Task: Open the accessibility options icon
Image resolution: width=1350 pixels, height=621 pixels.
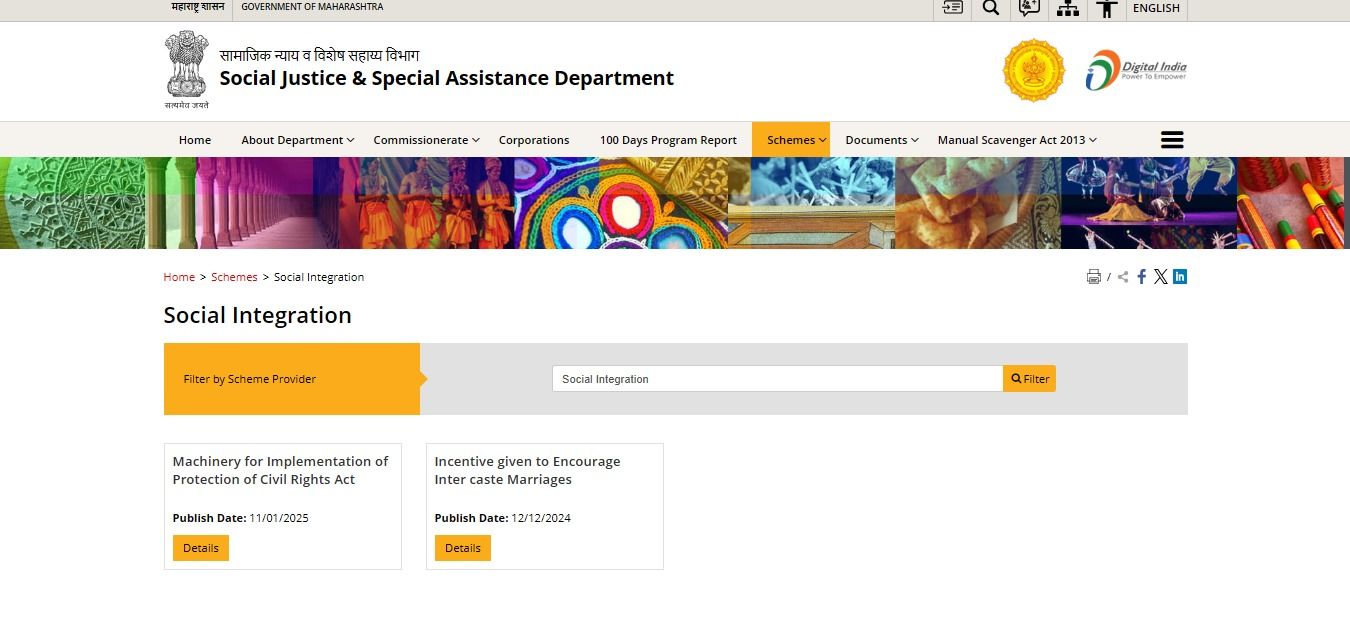Action: [1106, 8]
